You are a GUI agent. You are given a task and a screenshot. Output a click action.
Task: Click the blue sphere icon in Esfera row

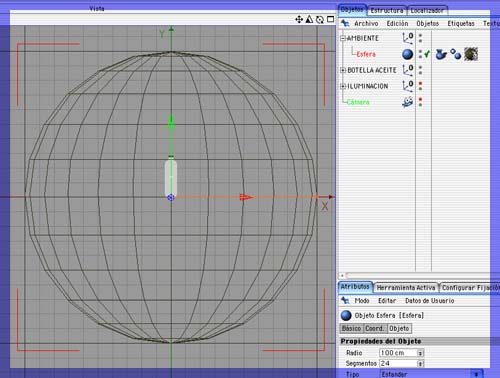(407, 54)
